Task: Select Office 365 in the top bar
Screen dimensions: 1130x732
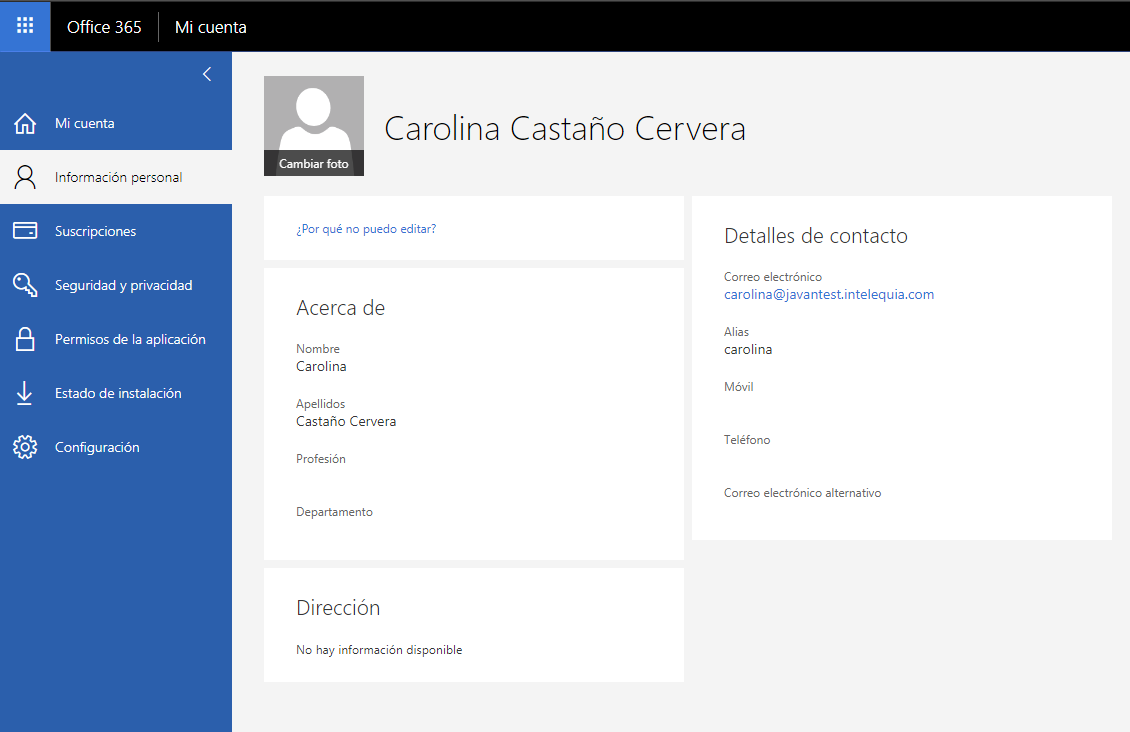Action: pos(104,26)
